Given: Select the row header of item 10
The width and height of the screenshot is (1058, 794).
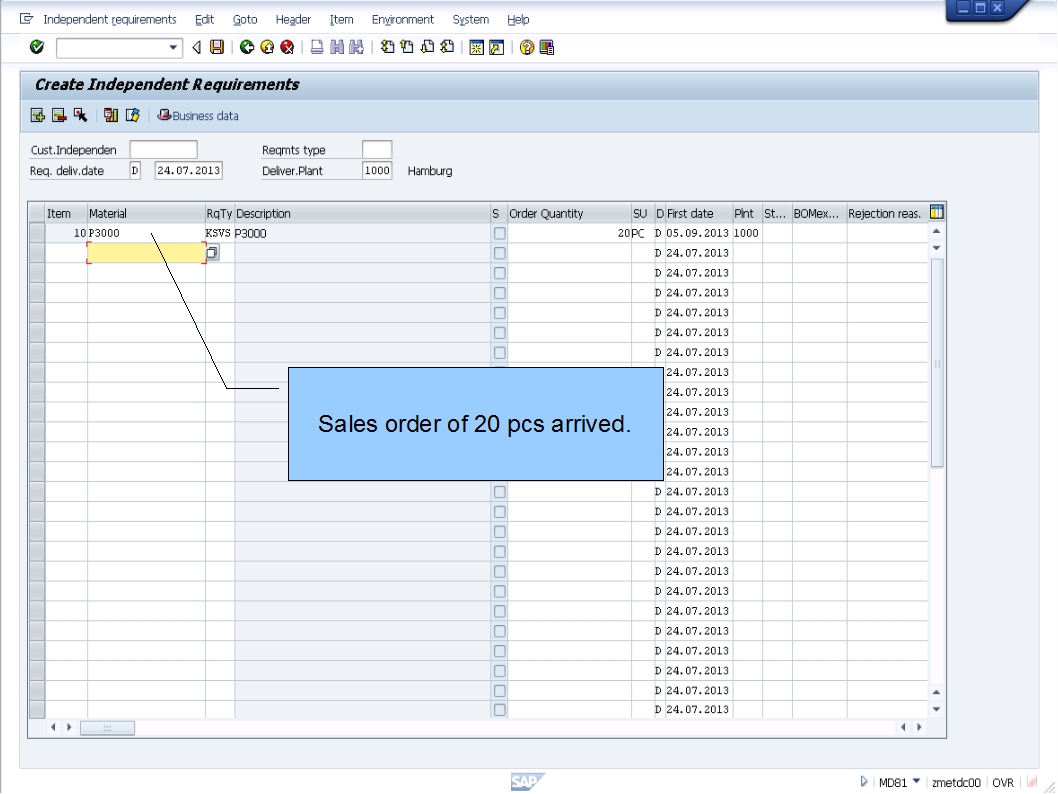Looking at the screenshot, I should pos(37,232).
